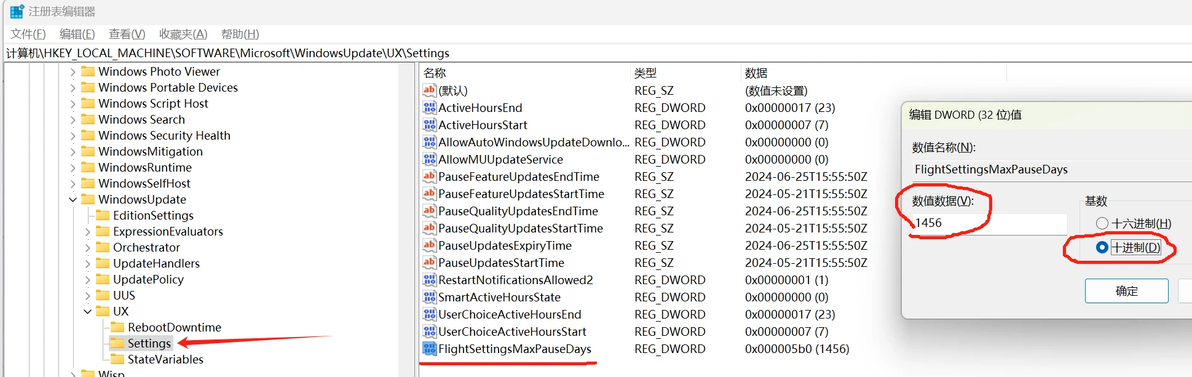
Task: Click the Registry Editor app icon in title bar
Action: (16, 12)
